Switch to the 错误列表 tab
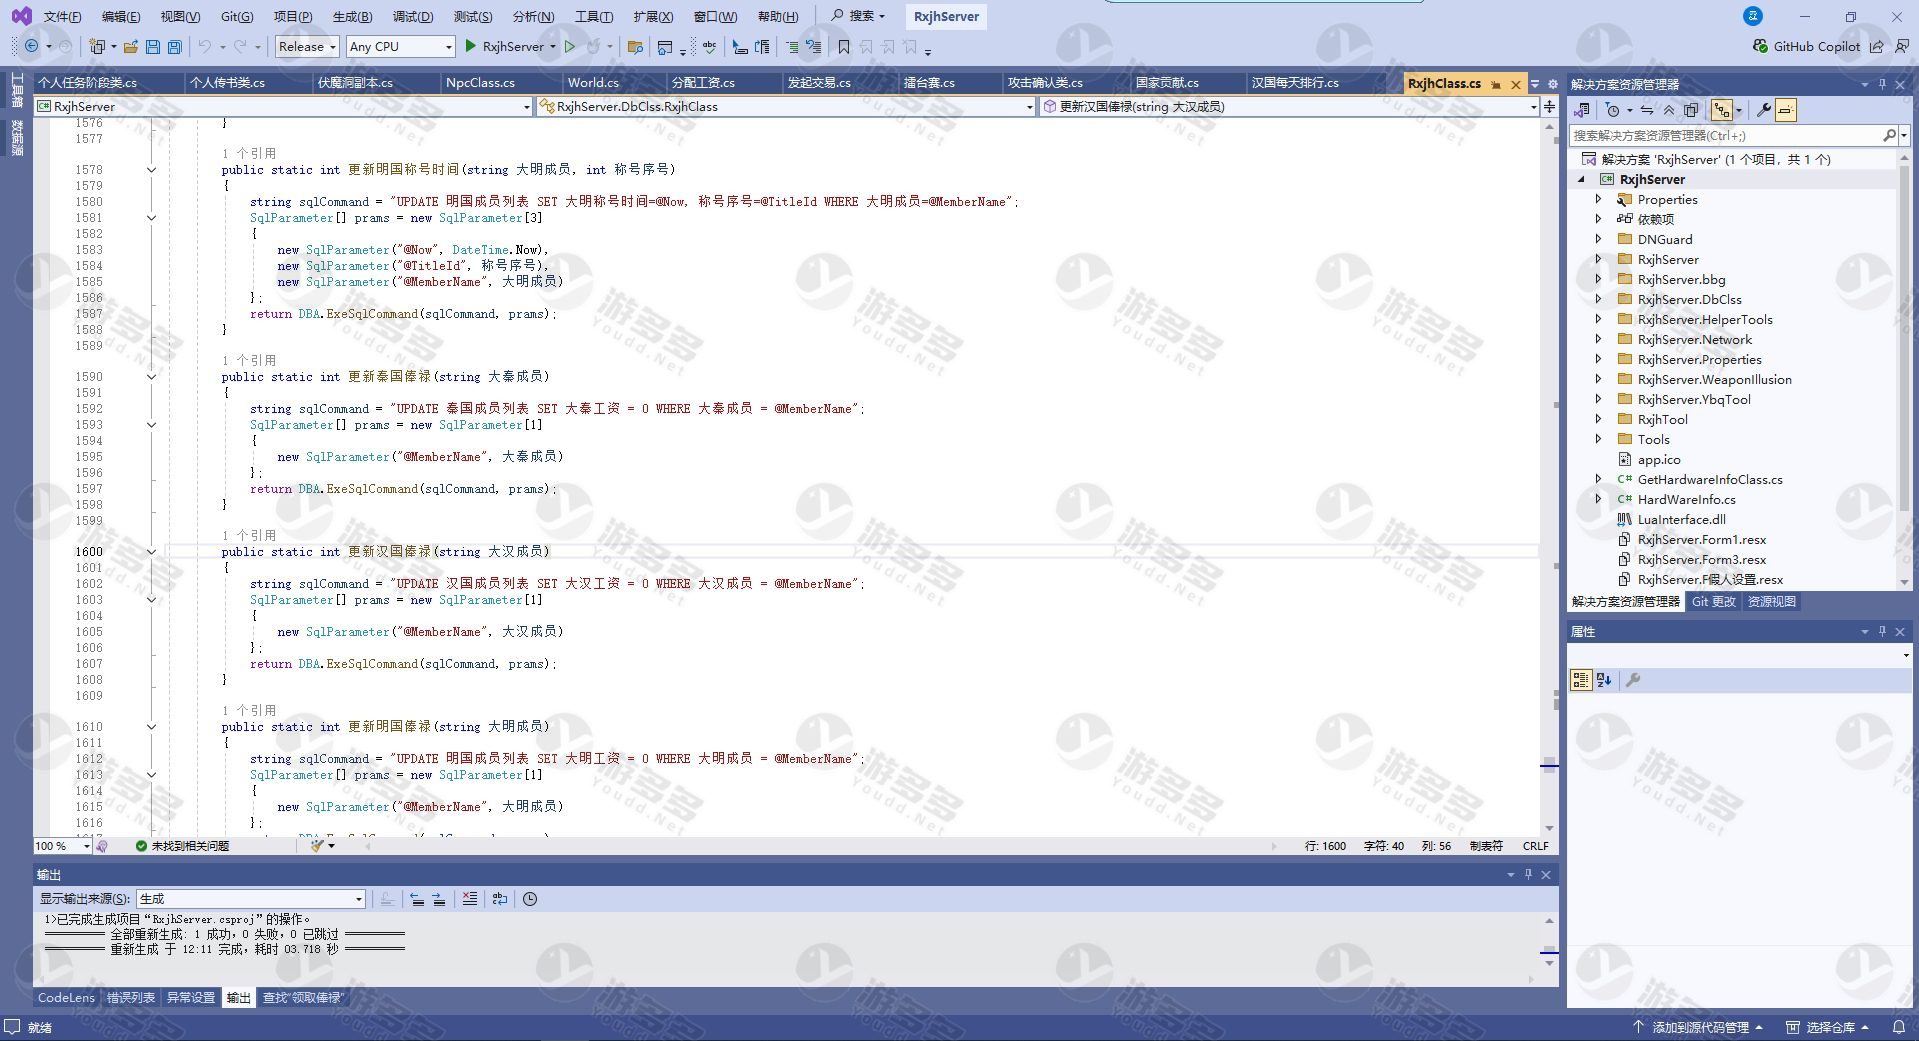The width and height of the screenshot is (1919, 1041). coord(131,997)
